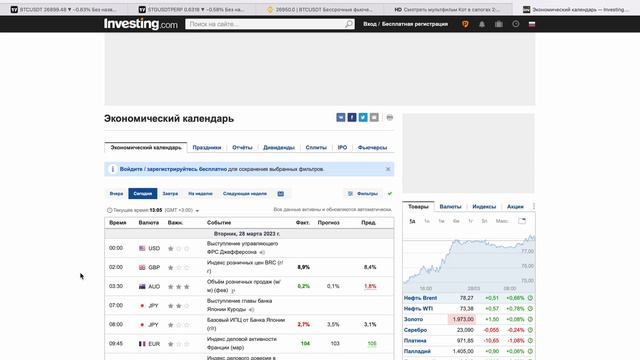Click clock icon in Нефть Brent row
This screenshot has width=640, height=360.
pos(530,298)
